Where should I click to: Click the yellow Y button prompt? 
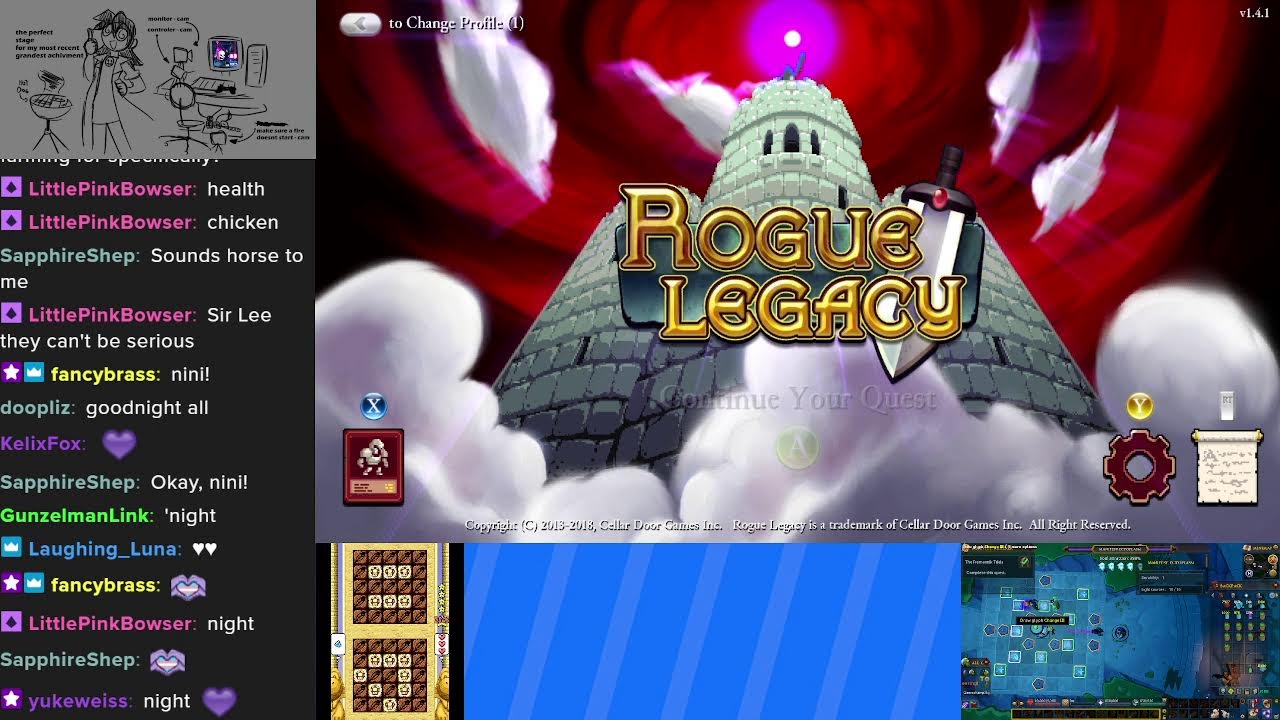tap(1140, 406)
